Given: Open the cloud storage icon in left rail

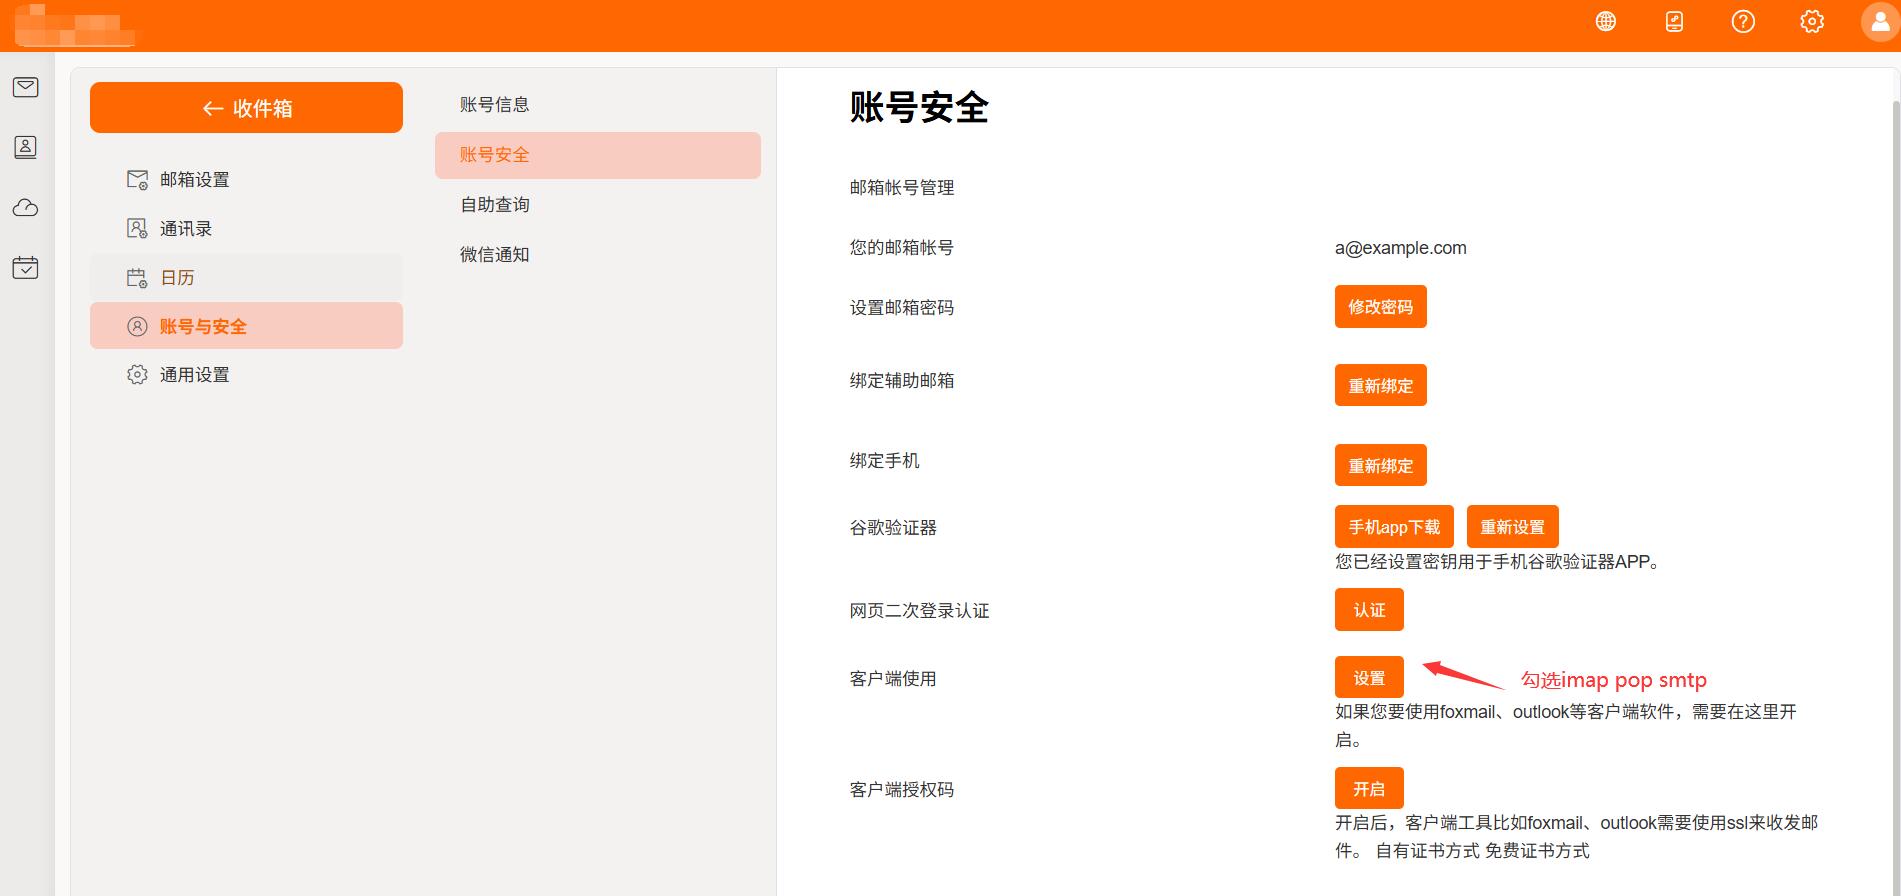Looking at the screenshot, I should 26,208.
